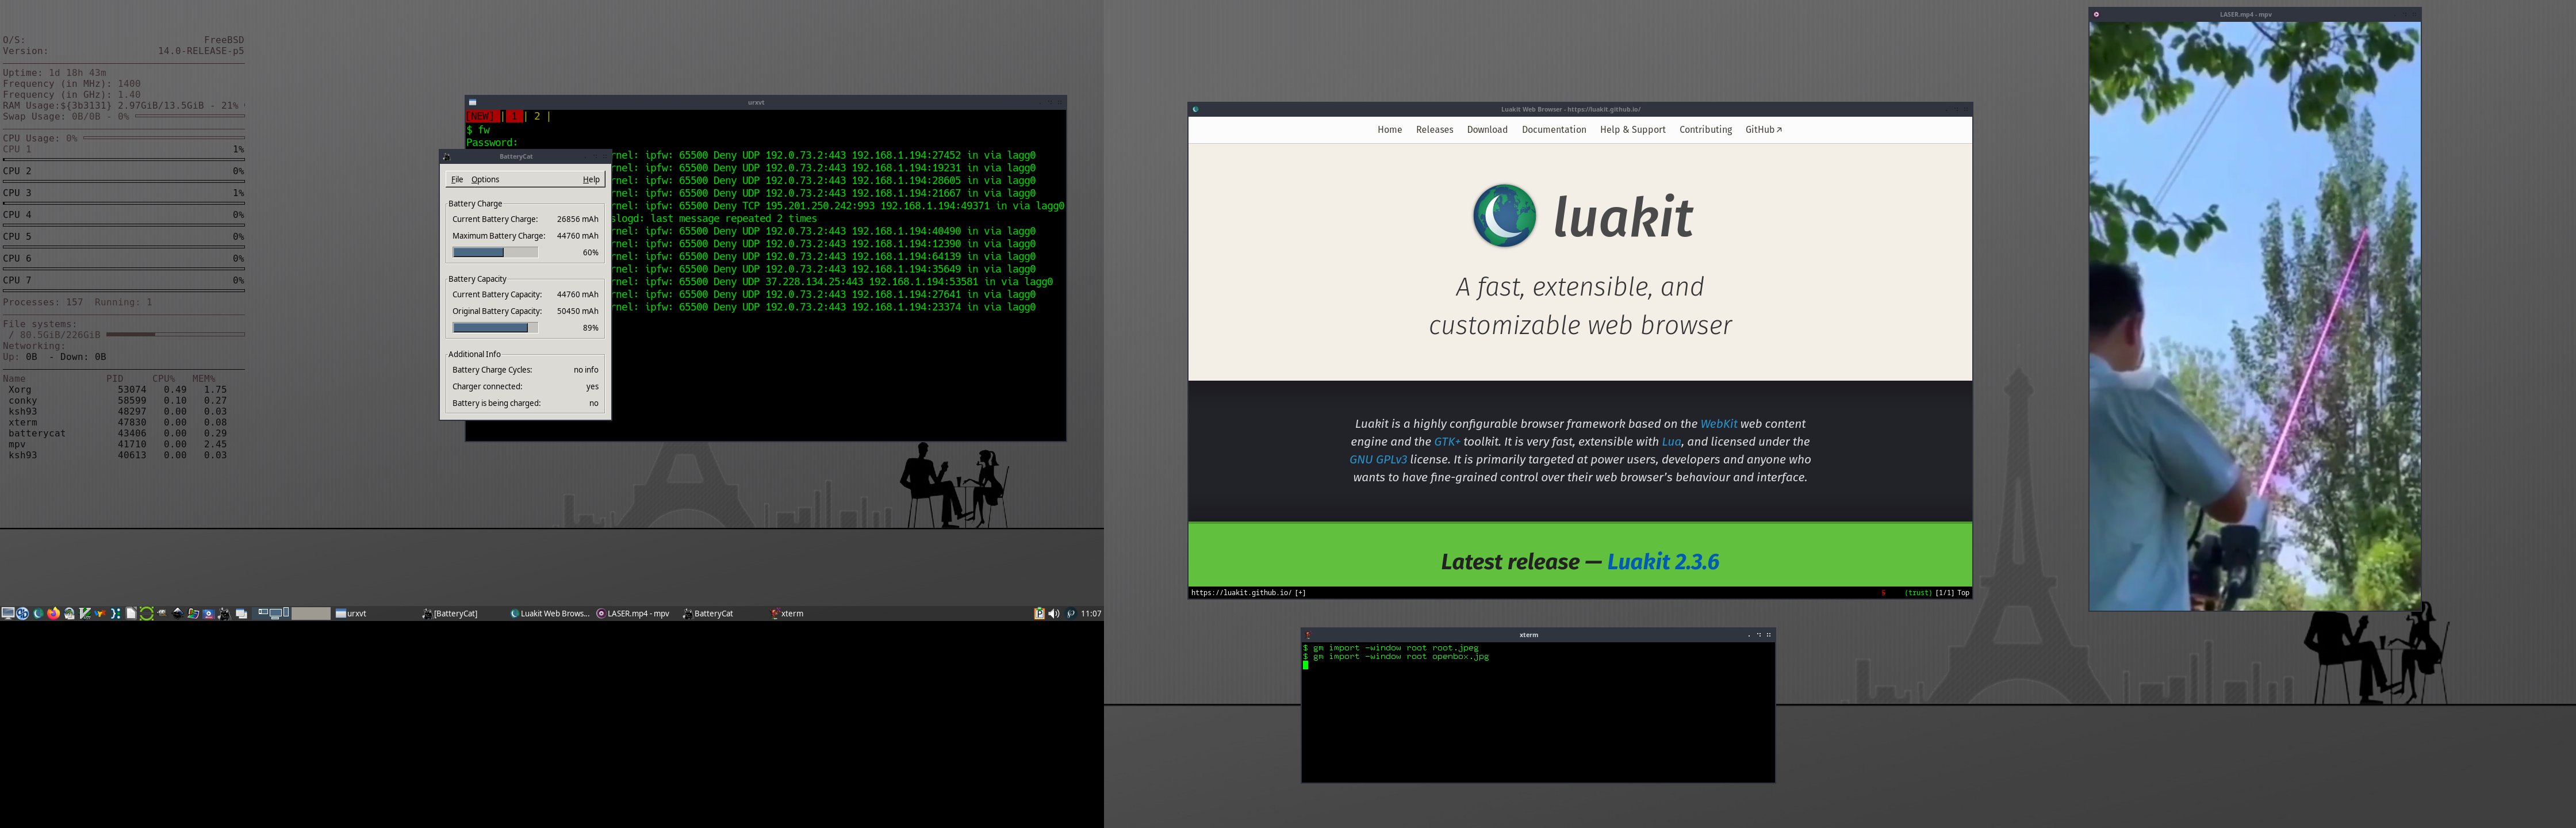Select tab 1 in urxvt terminal

[514, 116]
